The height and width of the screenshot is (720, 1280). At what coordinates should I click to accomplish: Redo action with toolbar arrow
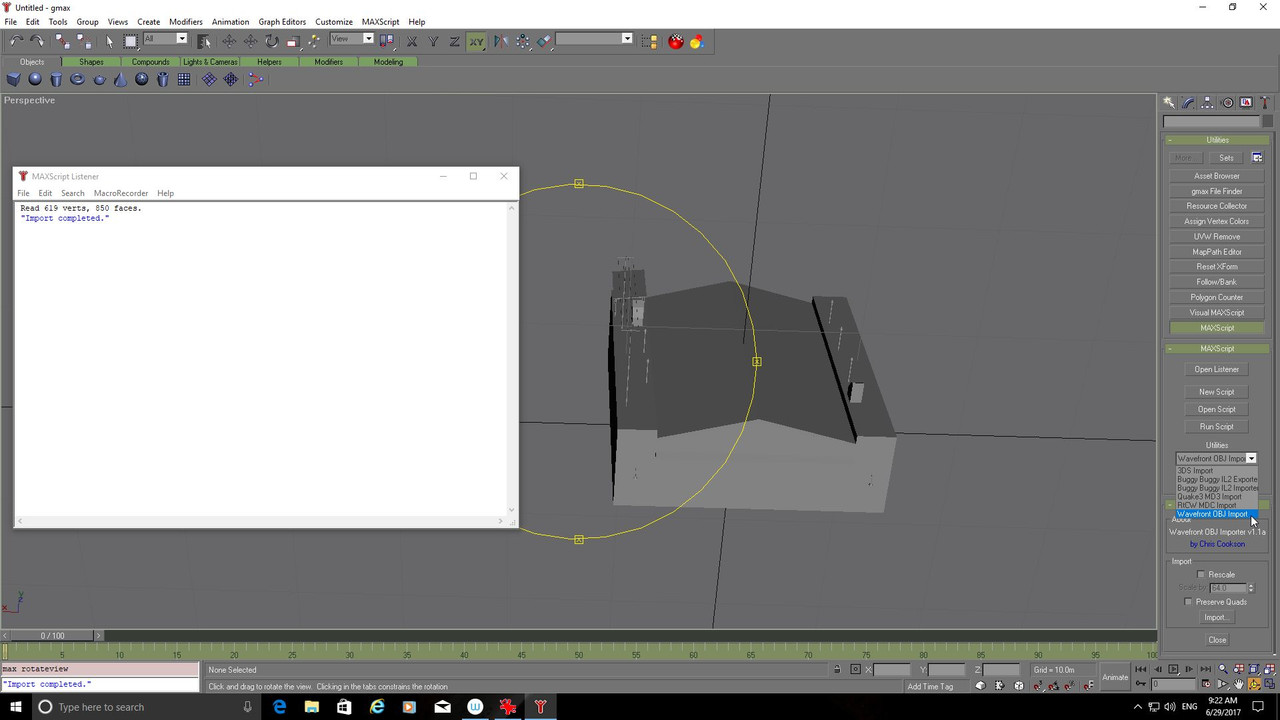[x=37, y=40]
